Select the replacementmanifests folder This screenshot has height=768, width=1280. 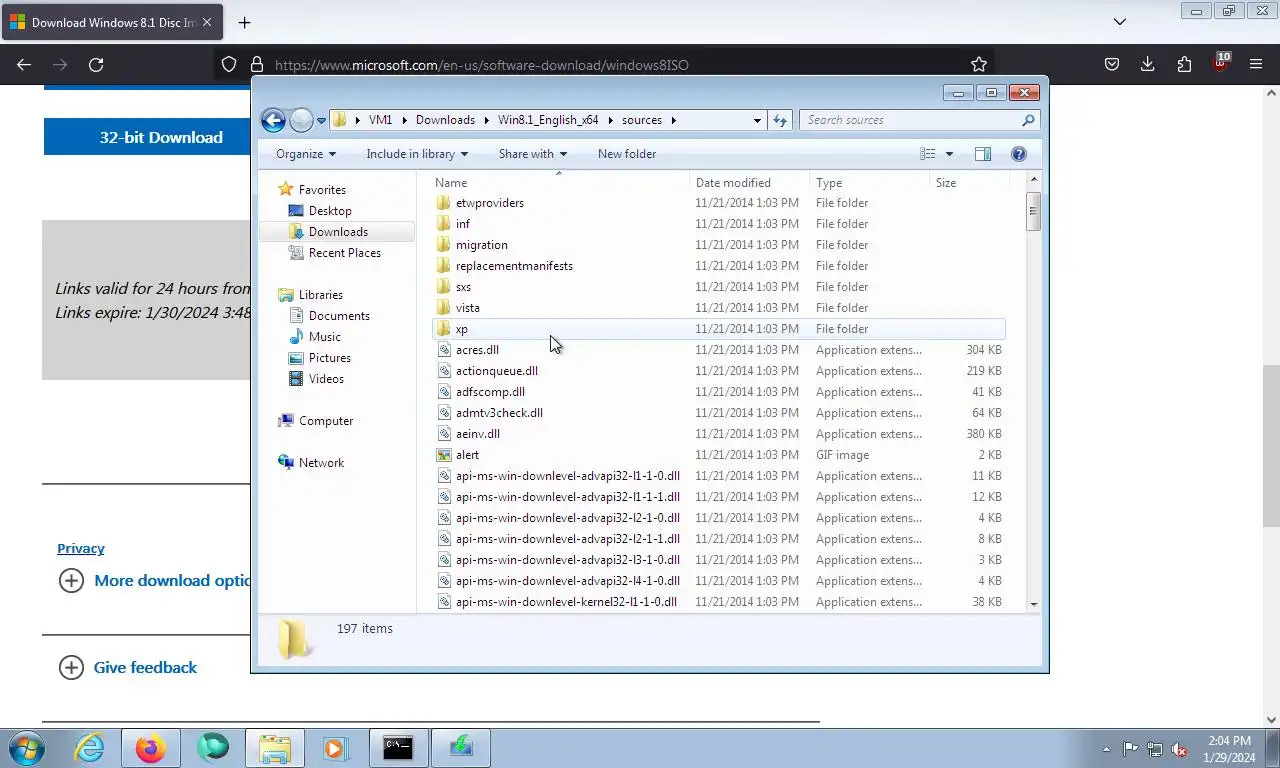click(x=514, y=266)
